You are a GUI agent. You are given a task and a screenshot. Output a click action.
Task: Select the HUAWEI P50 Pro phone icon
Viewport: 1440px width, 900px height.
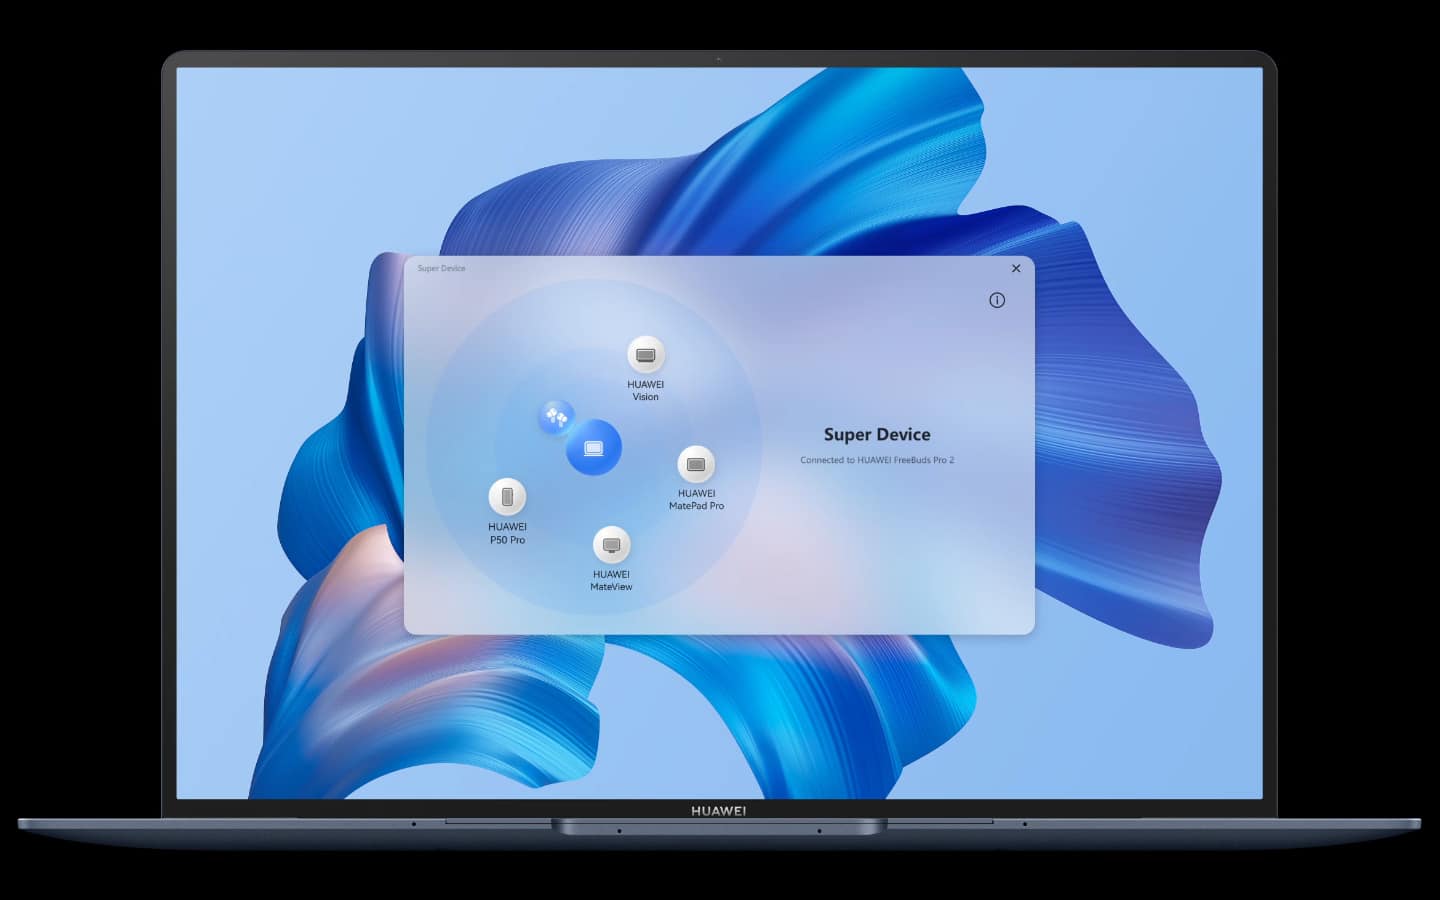[507, 497]
